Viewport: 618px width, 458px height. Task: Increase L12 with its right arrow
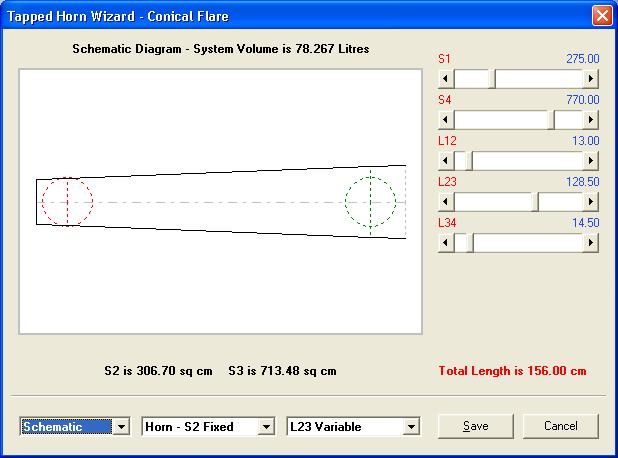coord(590,160)
